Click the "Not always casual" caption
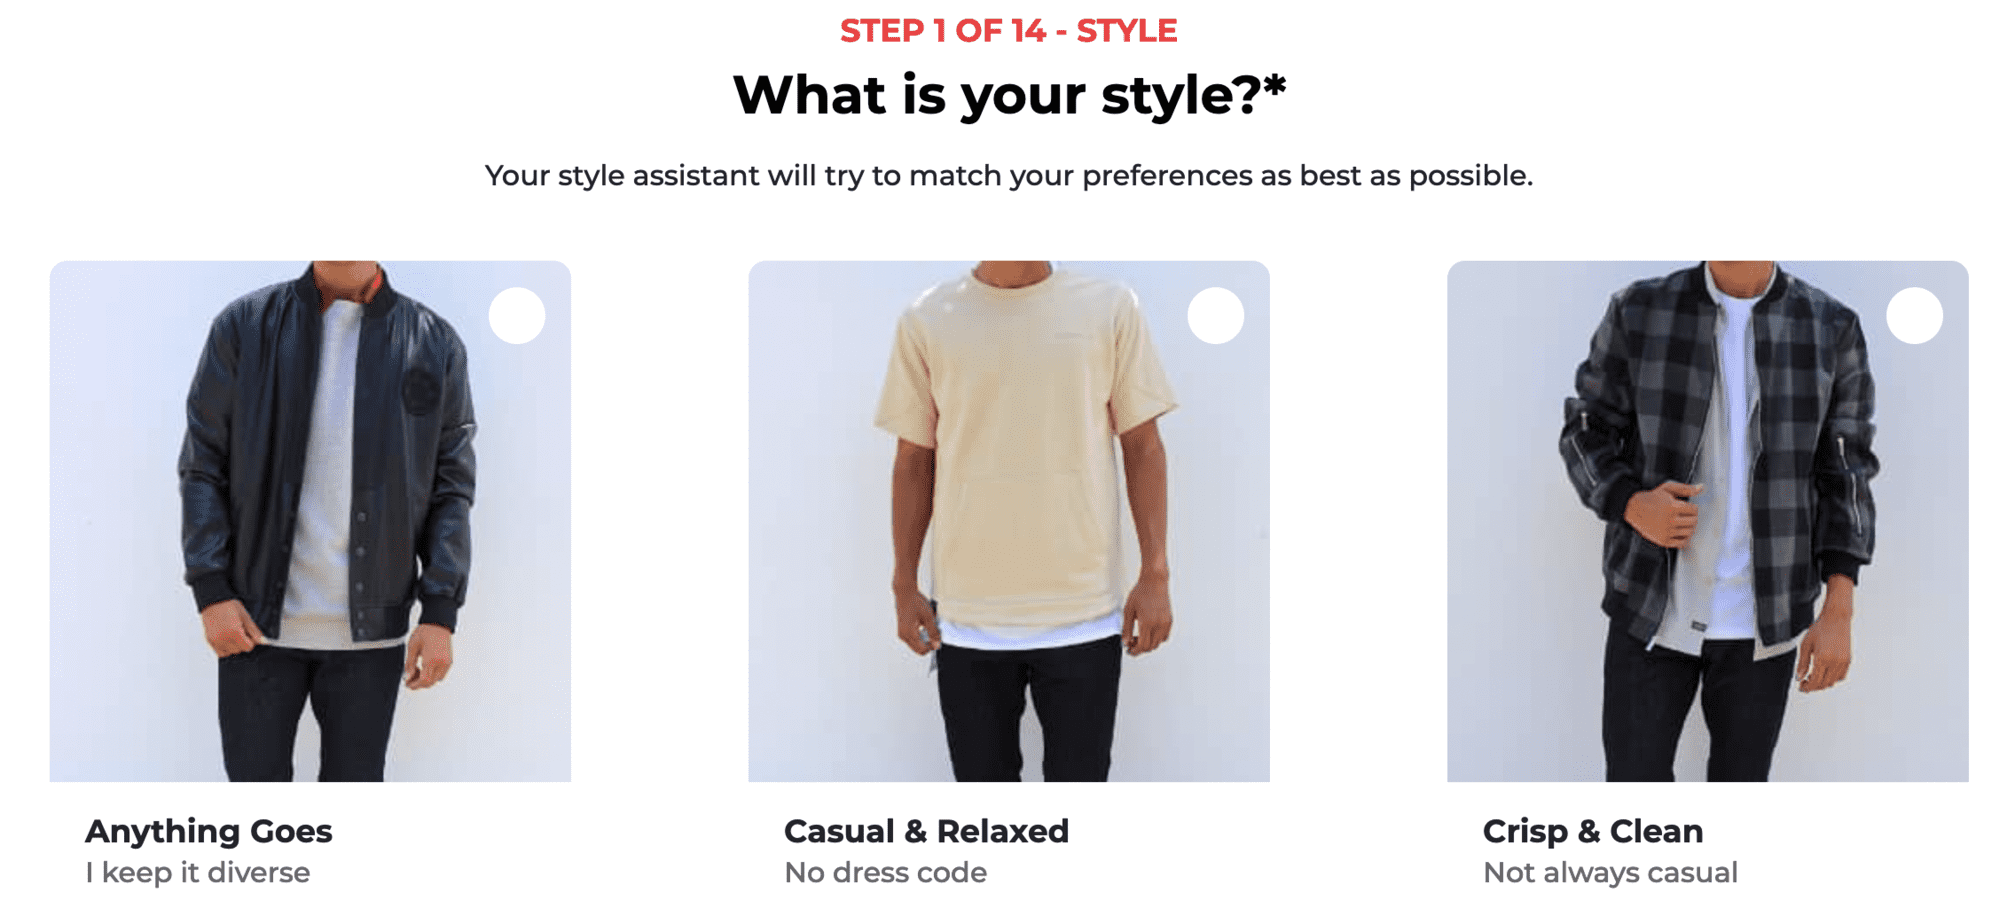 [x=1610, y=873]
